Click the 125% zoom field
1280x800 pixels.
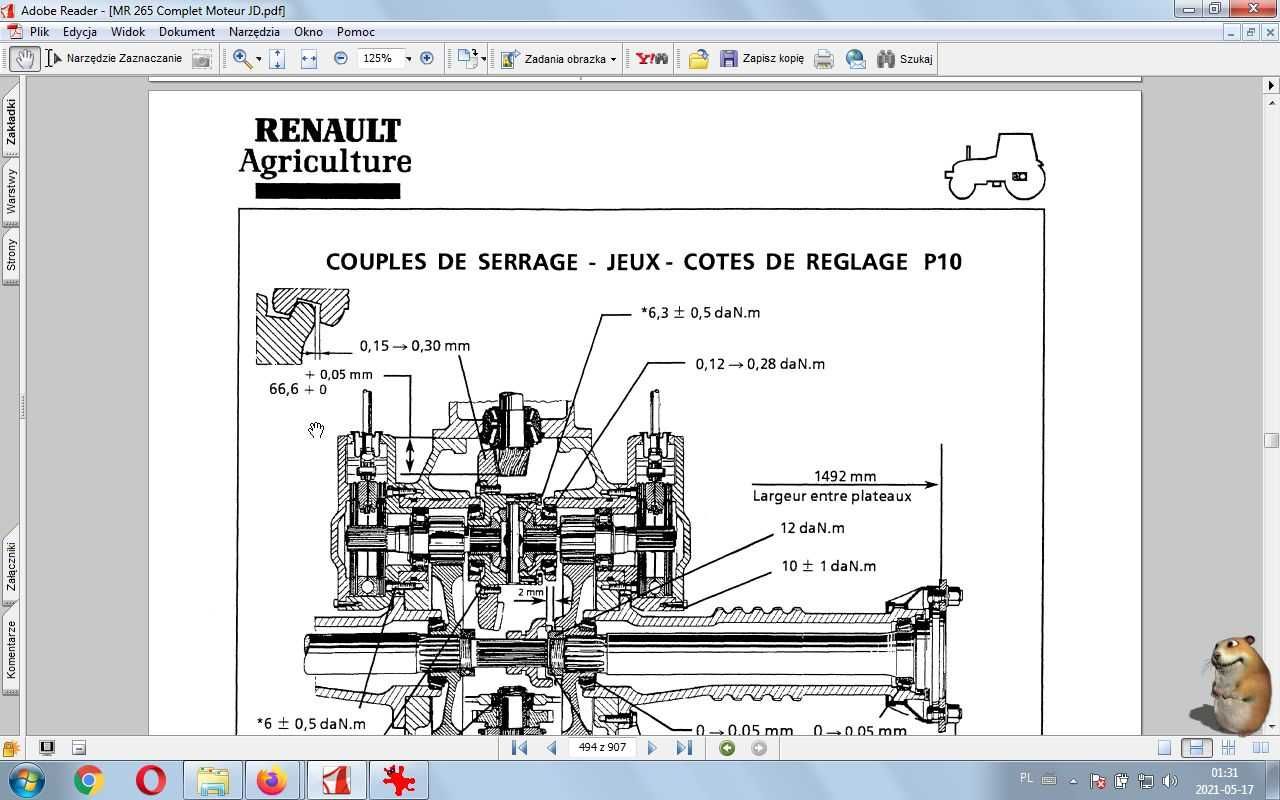click(379, 59)
